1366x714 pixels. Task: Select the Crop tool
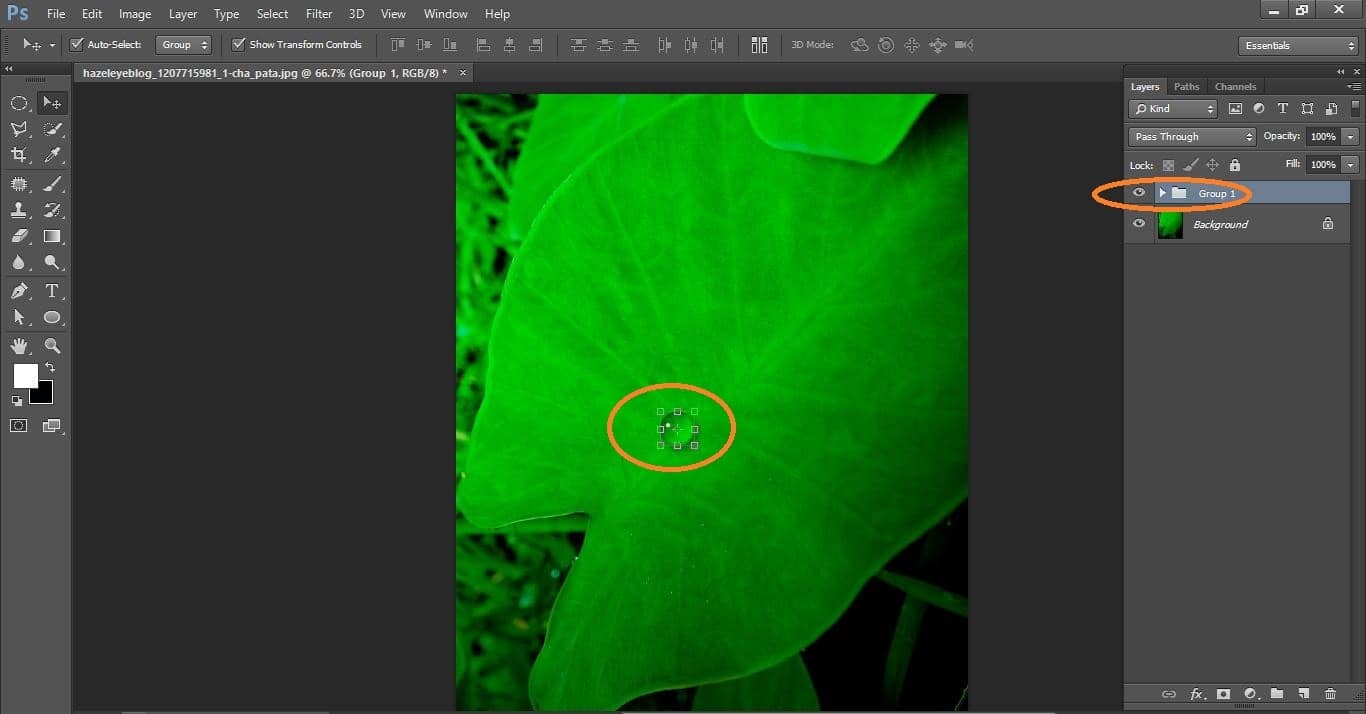coord(20,155)
